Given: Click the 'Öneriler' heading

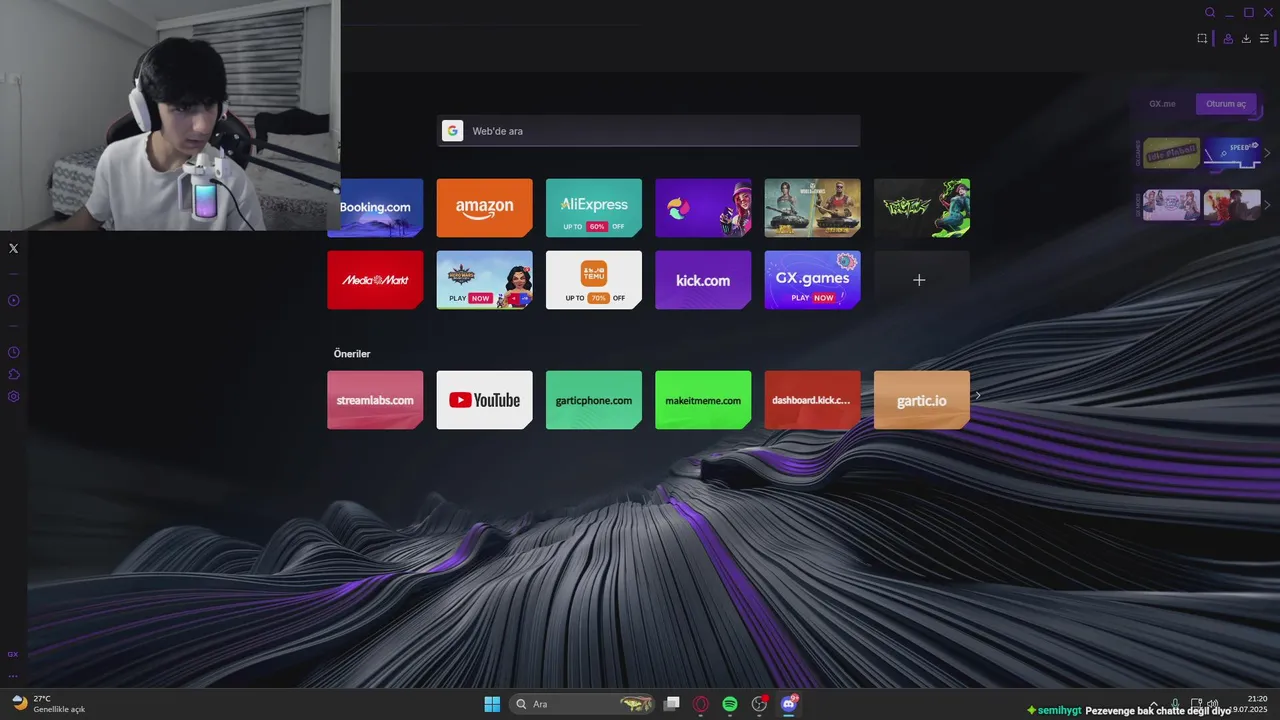Looking at the screenshot, I should coord(352,354).
